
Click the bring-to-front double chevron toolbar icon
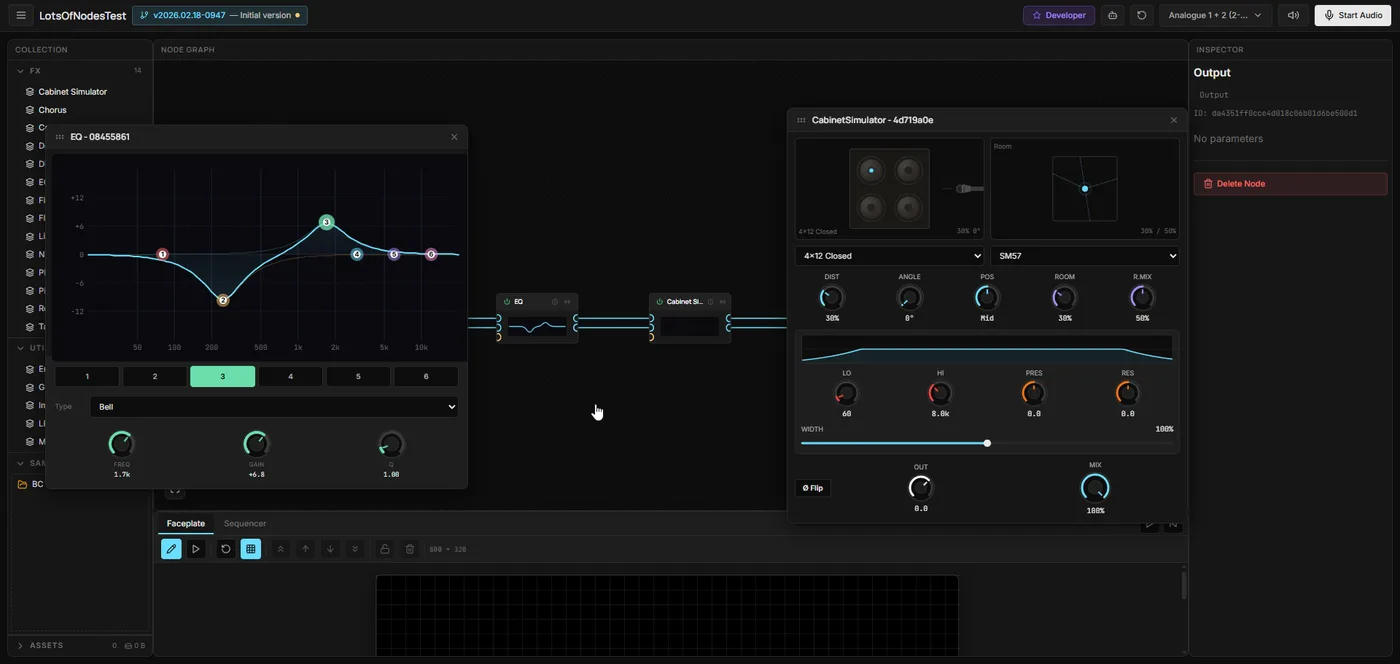[279, 548]
